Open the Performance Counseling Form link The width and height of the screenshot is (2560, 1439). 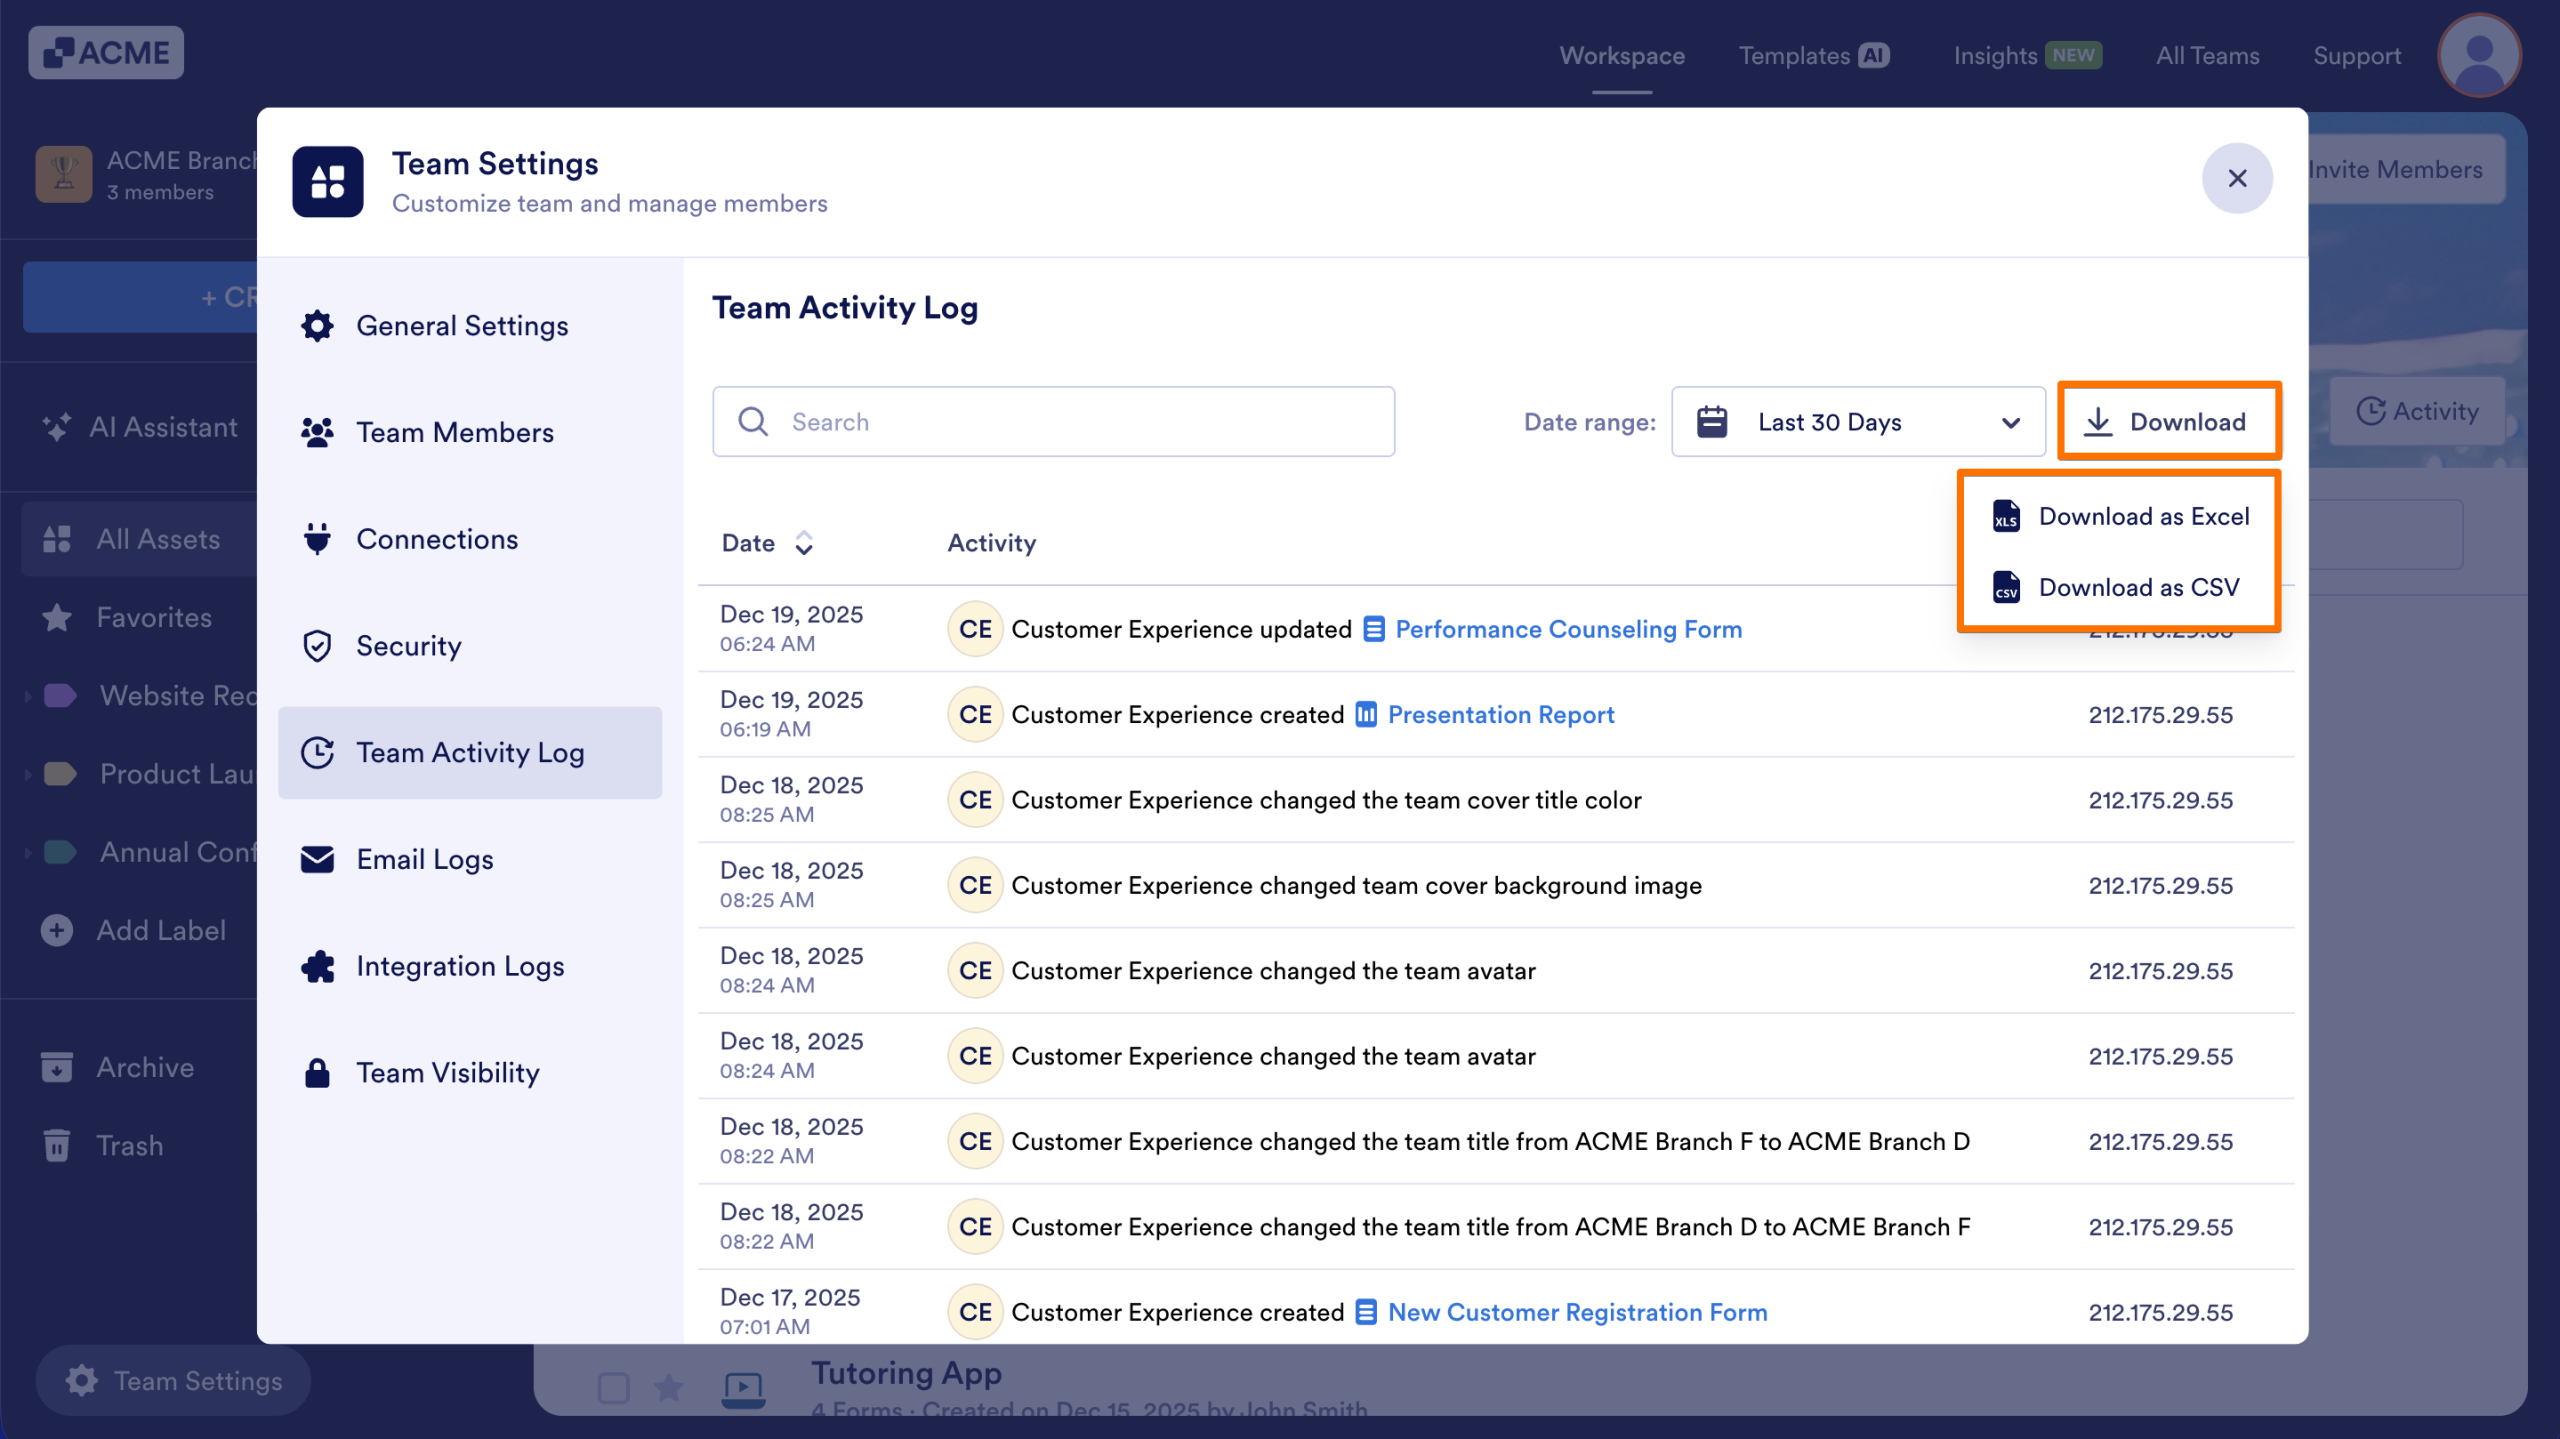[1567, 629]
